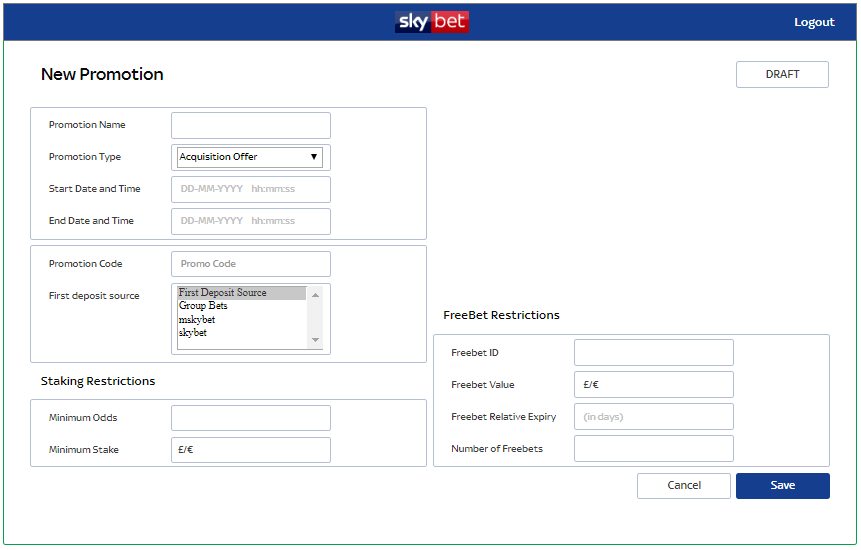
Task: Focus the Minimum Stake field
Action: (251, 450)
